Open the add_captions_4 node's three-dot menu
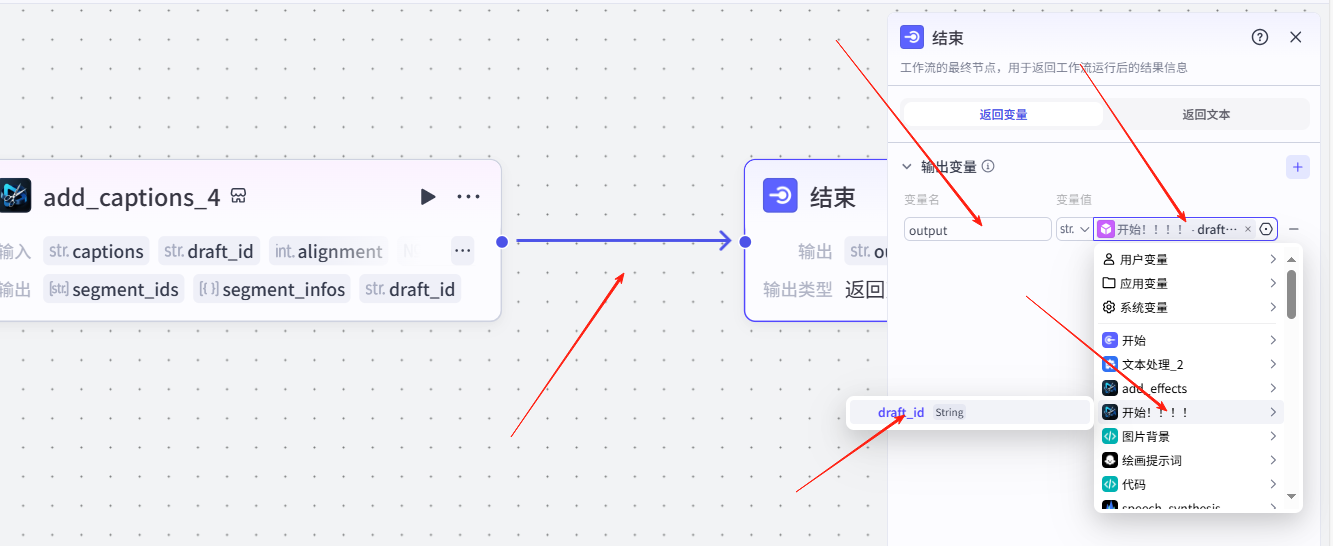The width and height of the screenshot is (1333, 546). click(x=468, y=197)
